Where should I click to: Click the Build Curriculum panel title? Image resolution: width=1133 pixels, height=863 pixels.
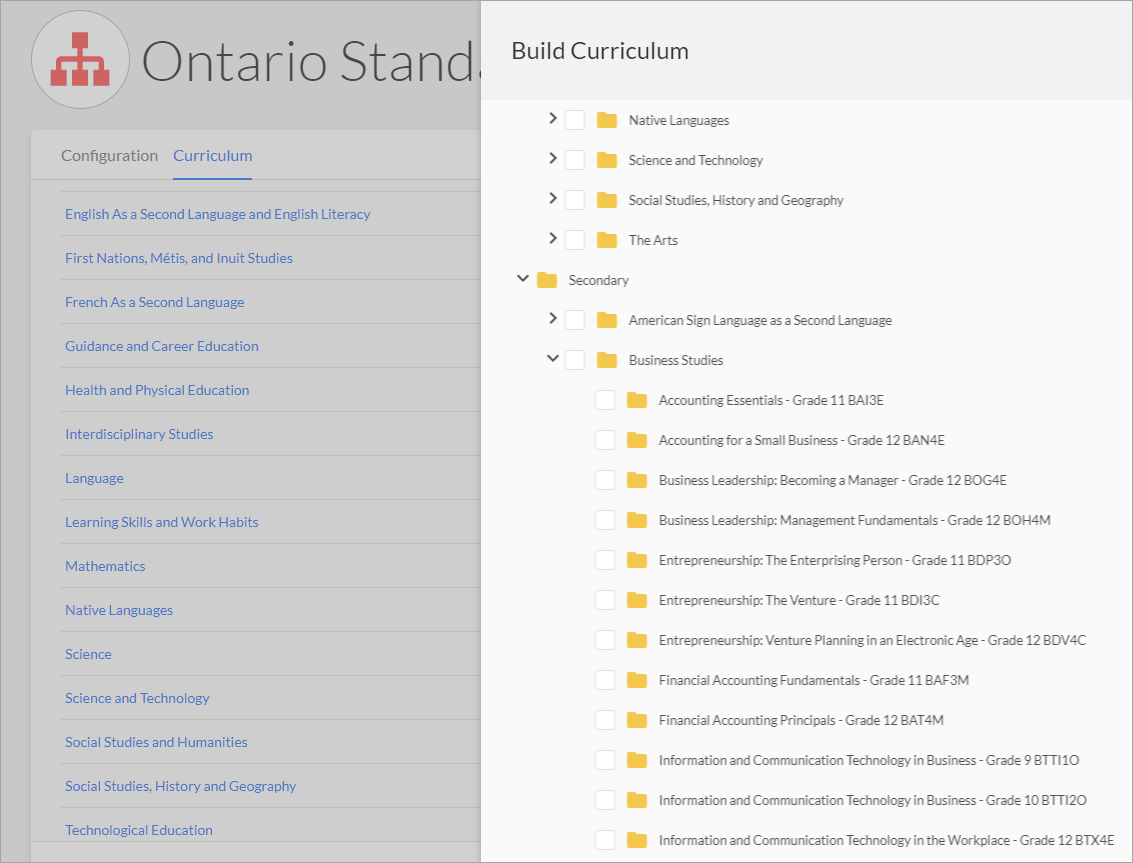tap(600, 51)
